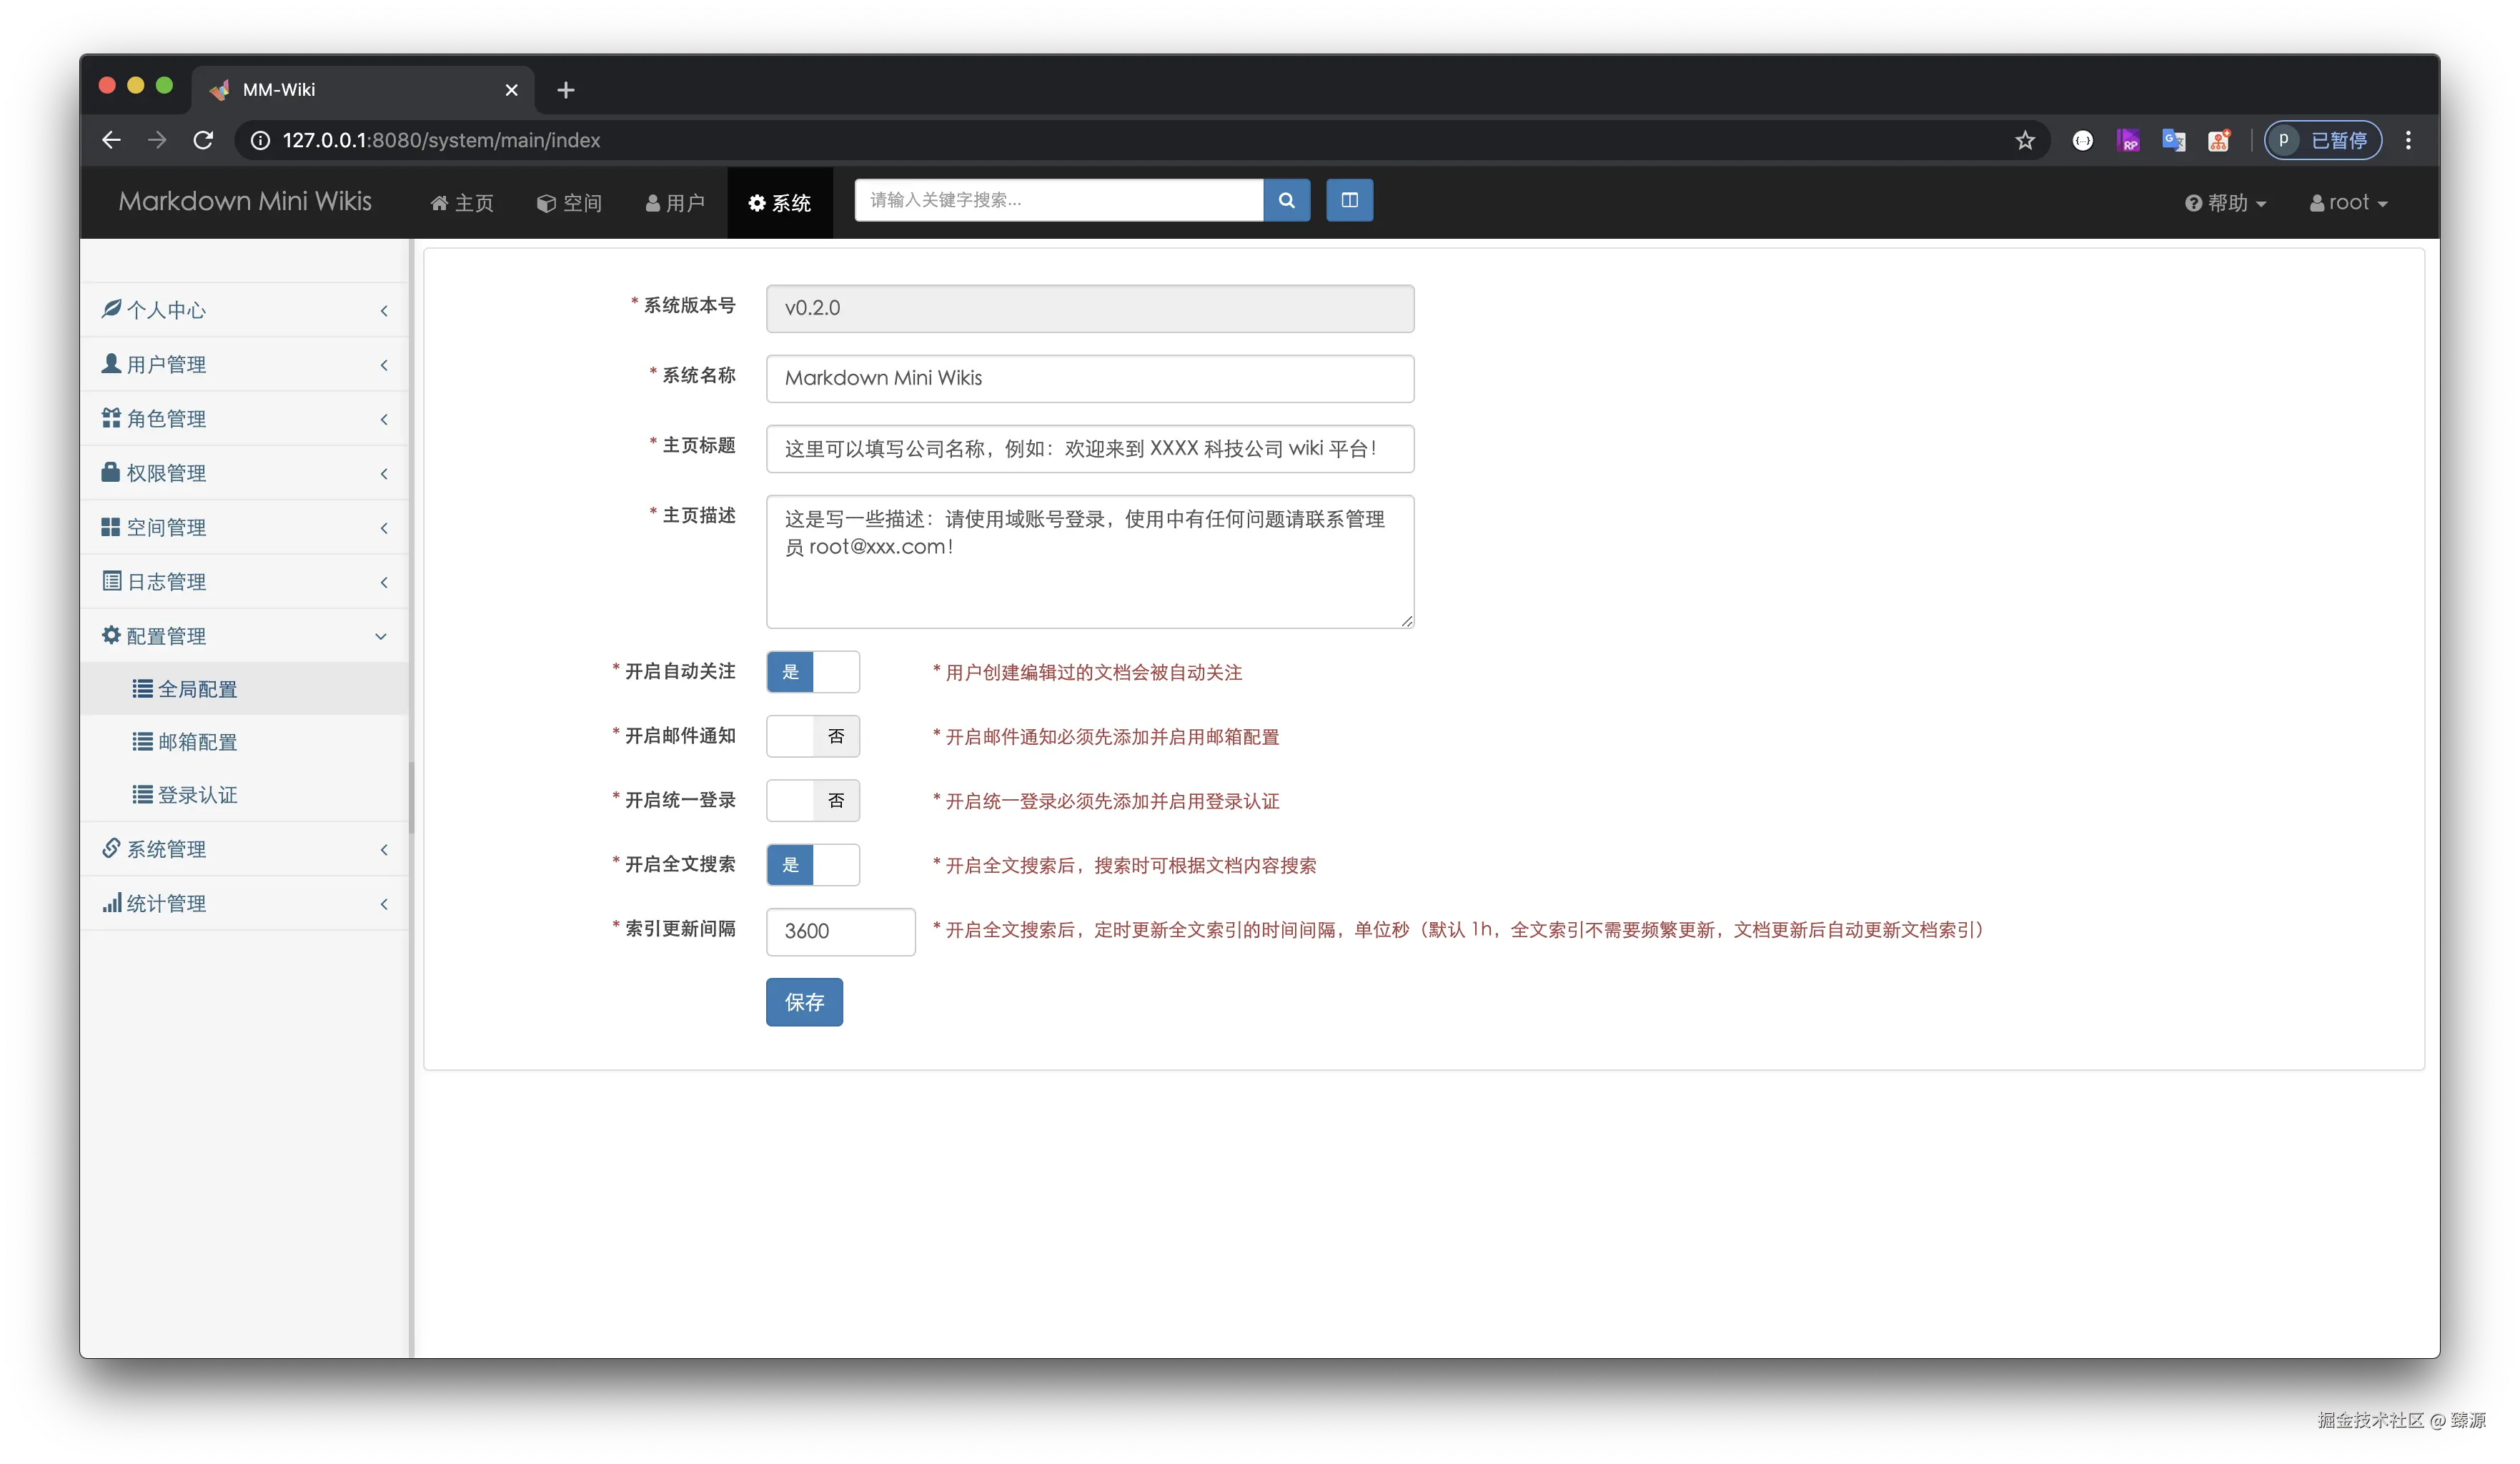Turn off the 开启全文搜索 switch
2520x1464 pixels.
coord(812,865)
